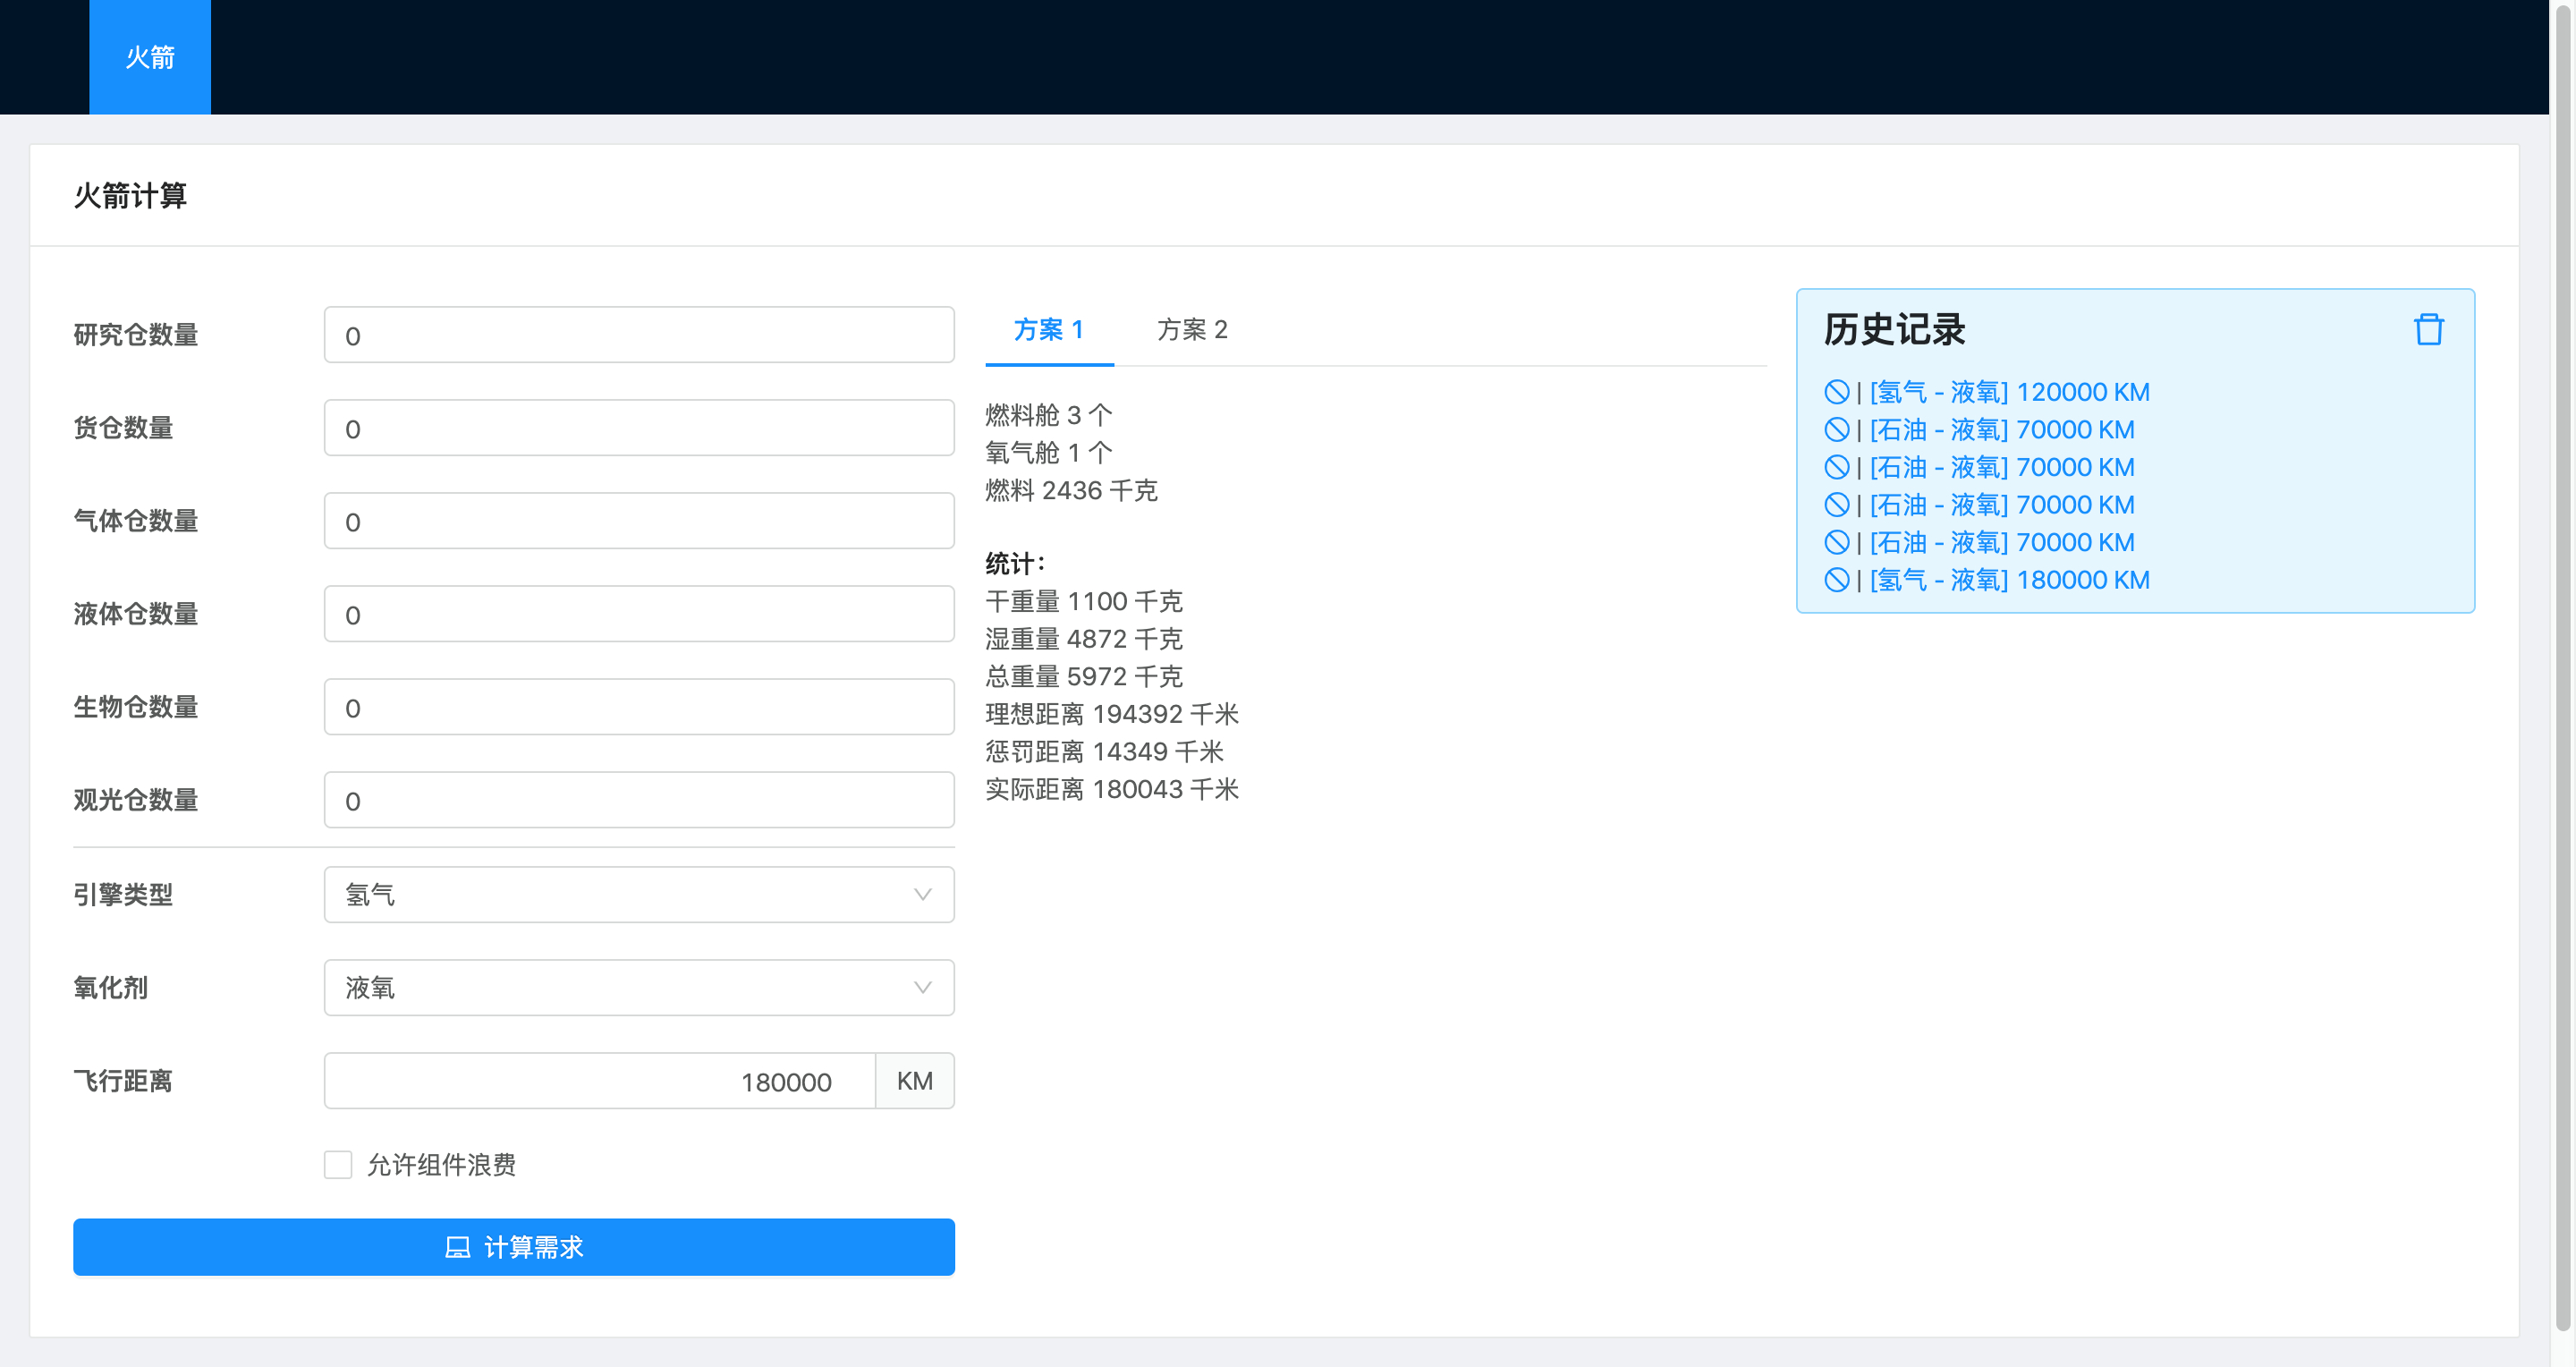Focus the 气体仓数量 input field
The width and height of the screenshot is (2576, 1367).
click(x=639, y=520)
